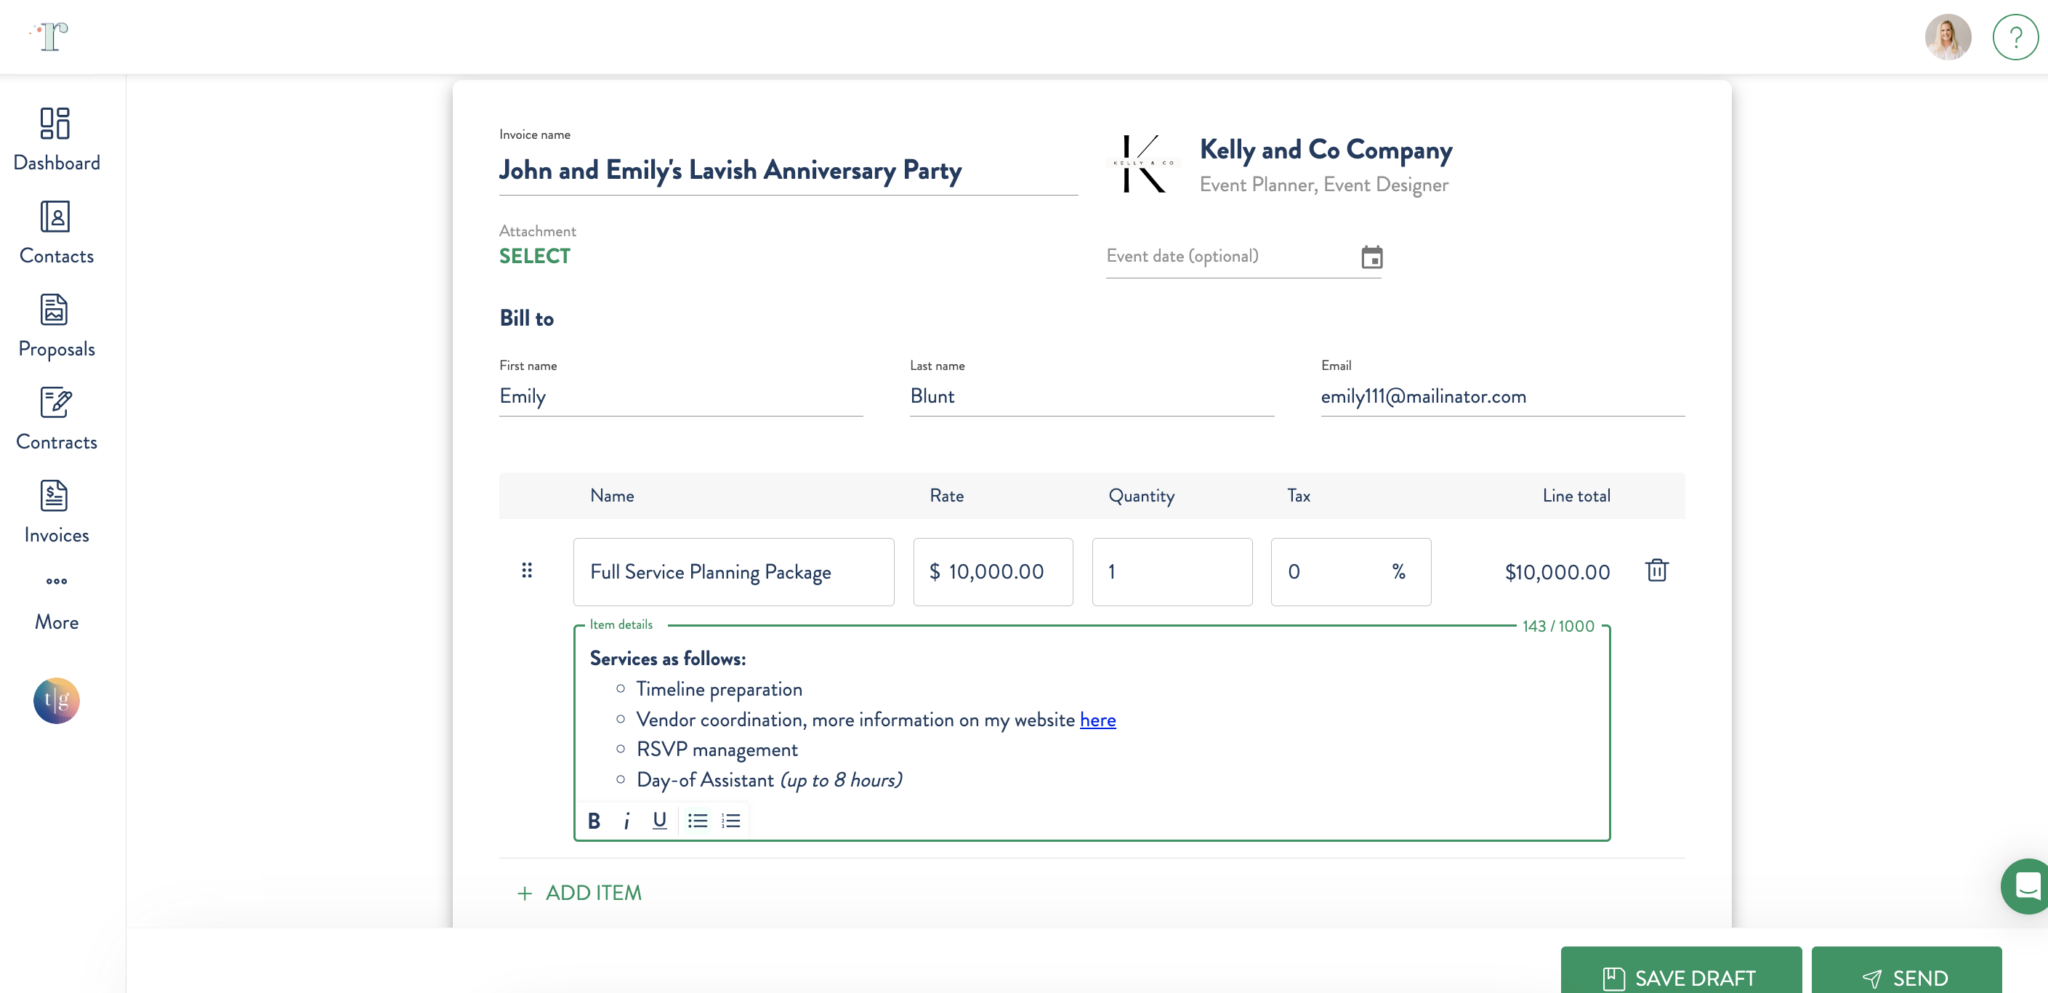
Task: Open the Contracts section
Action: 56,417
